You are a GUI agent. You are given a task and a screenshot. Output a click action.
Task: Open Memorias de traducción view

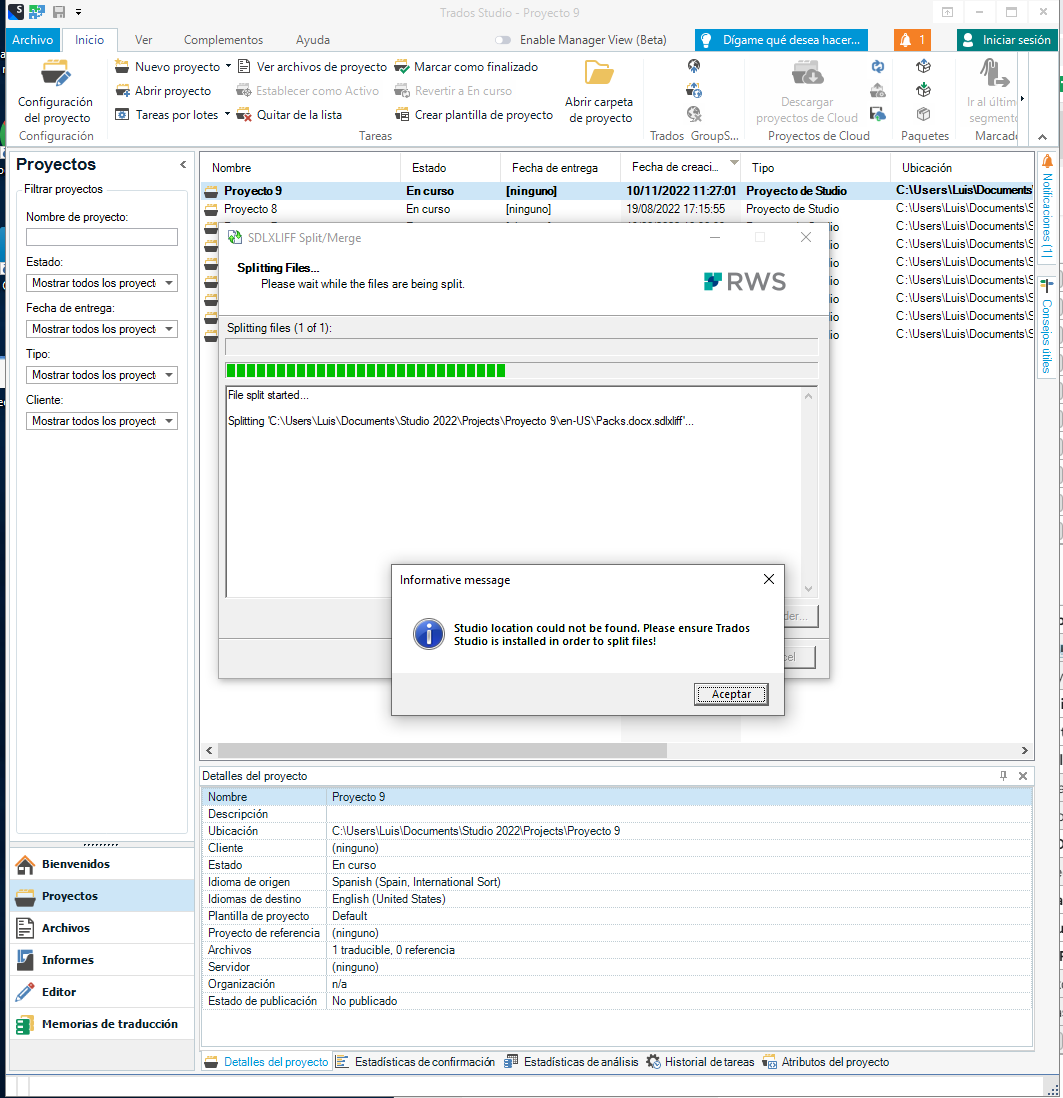[109, 1024]
